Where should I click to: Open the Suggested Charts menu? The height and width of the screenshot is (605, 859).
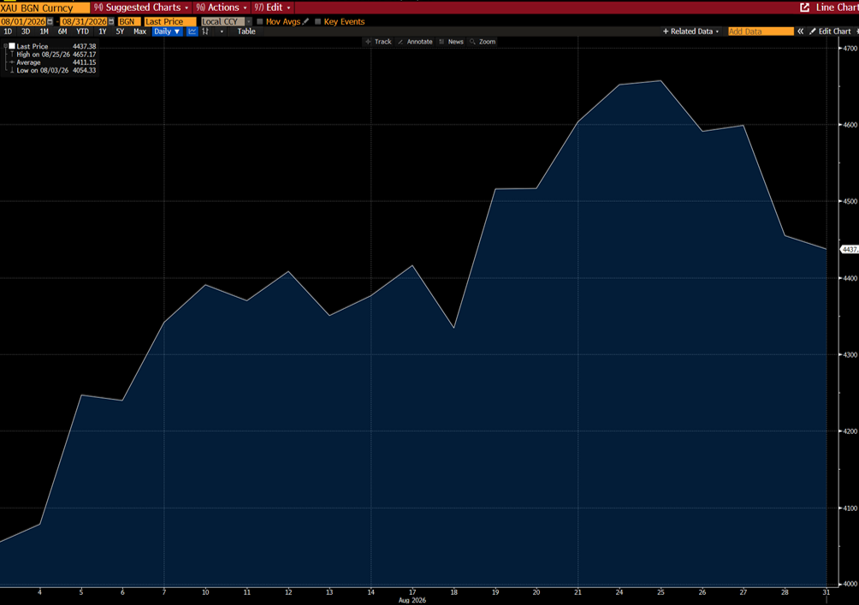tap(141, 7)
